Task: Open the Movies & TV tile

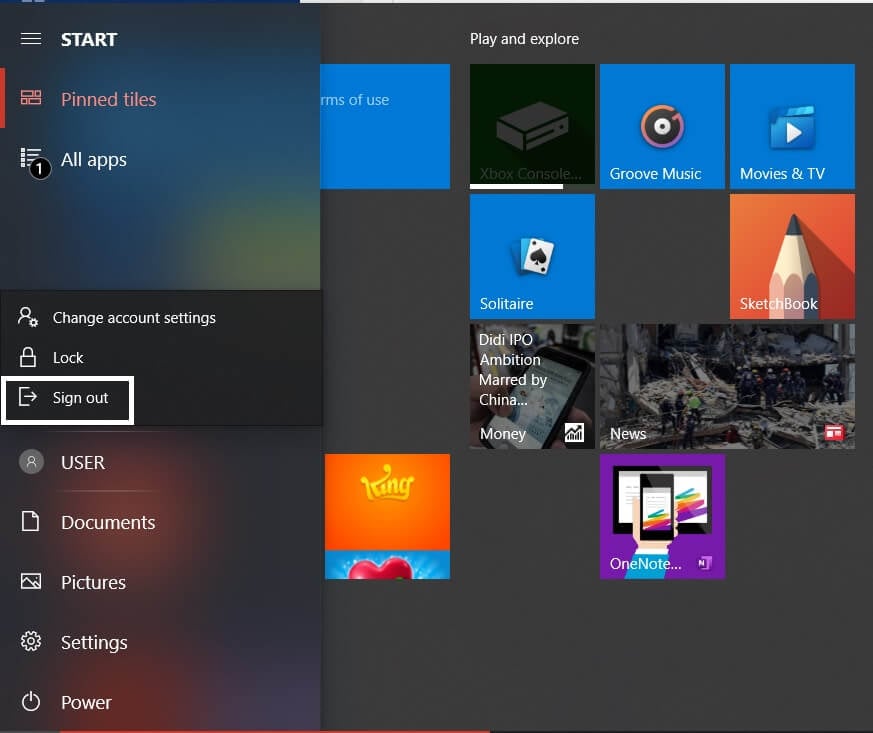Action: coord(792,126)
